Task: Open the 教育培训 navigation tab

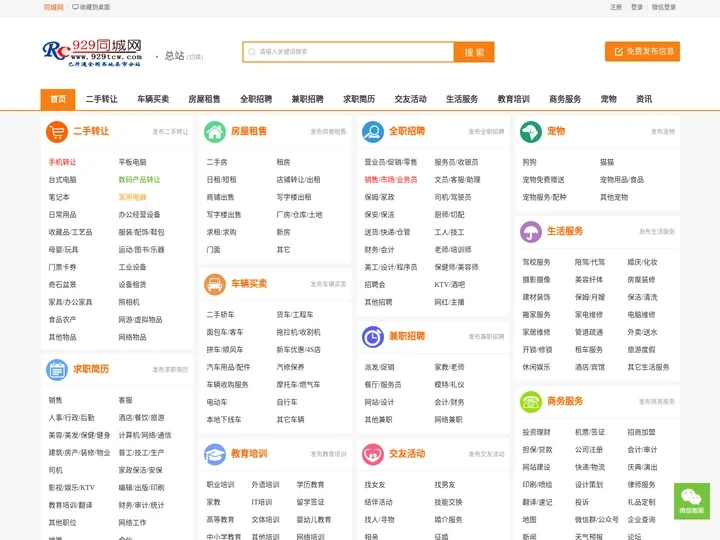Action: point(513,99)
